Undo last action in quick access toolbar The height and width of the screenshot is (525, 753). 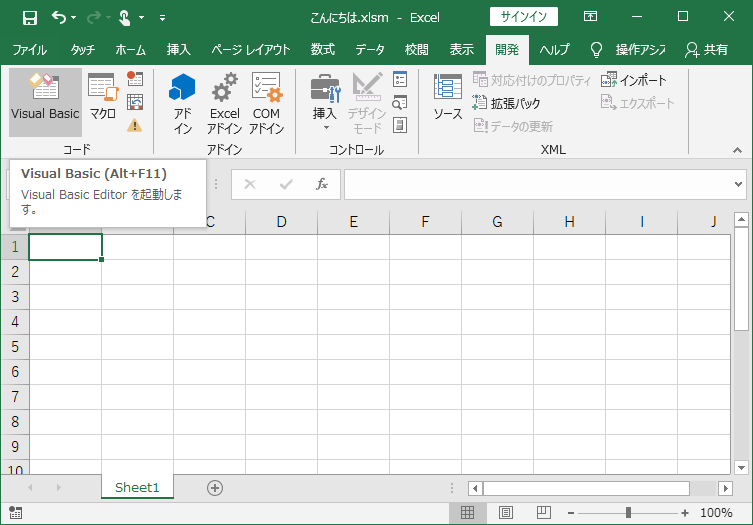click(x=59, y=18)
